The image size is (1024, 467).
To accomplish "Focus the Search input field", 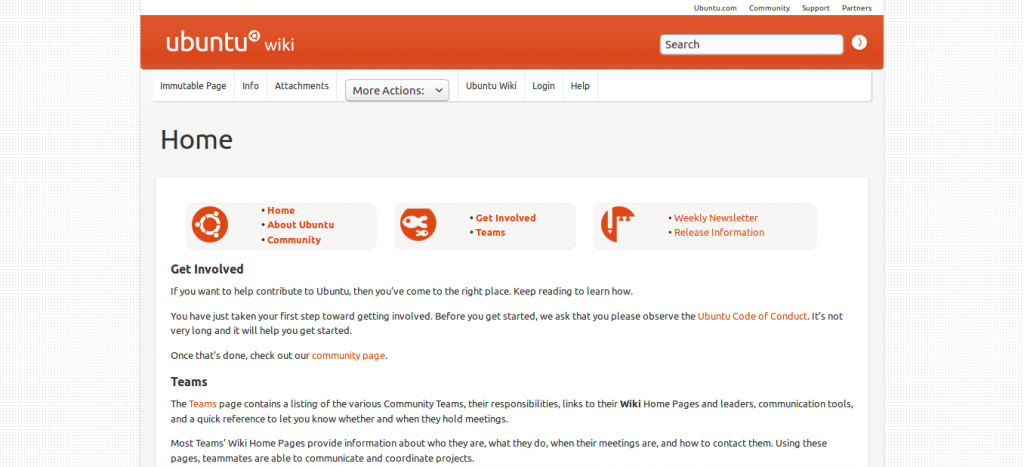I will [751, 44].
